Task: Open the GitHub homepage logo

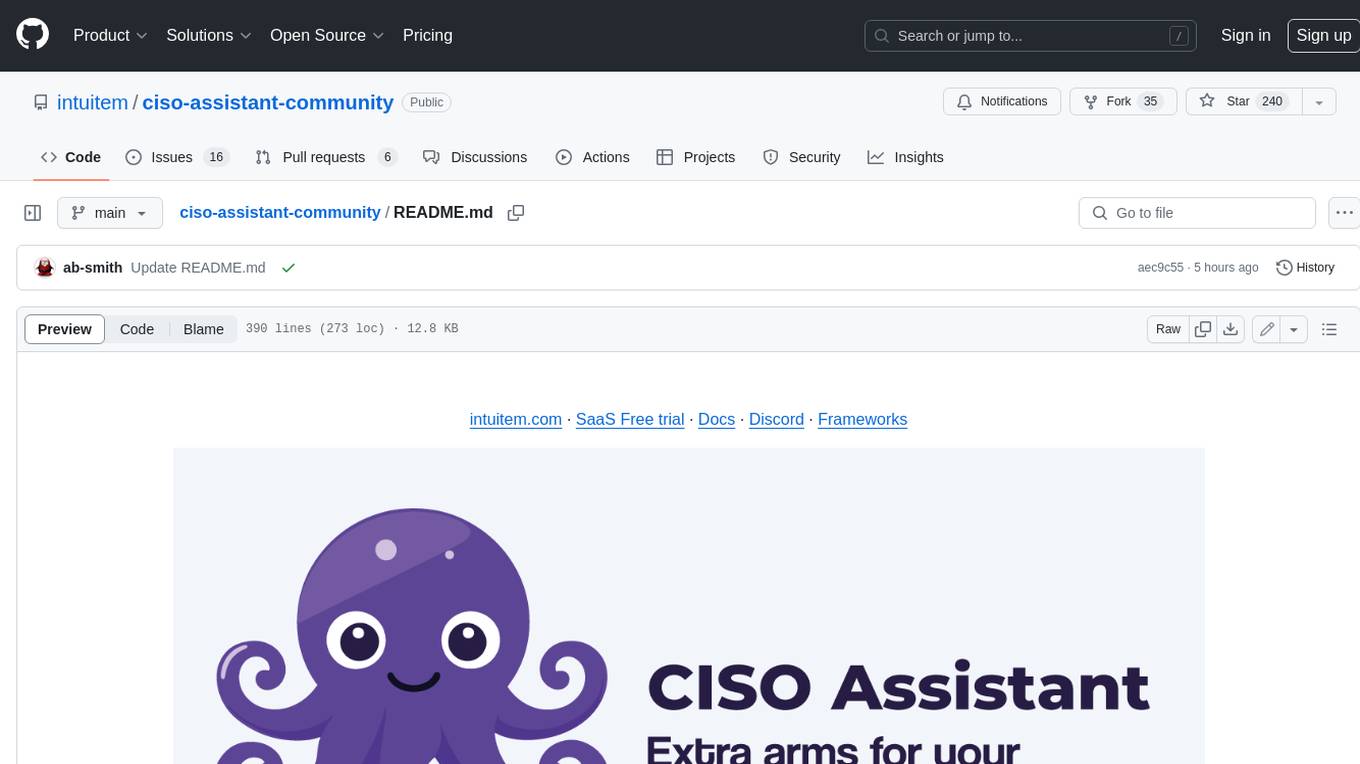Action: tap(32, 35)
